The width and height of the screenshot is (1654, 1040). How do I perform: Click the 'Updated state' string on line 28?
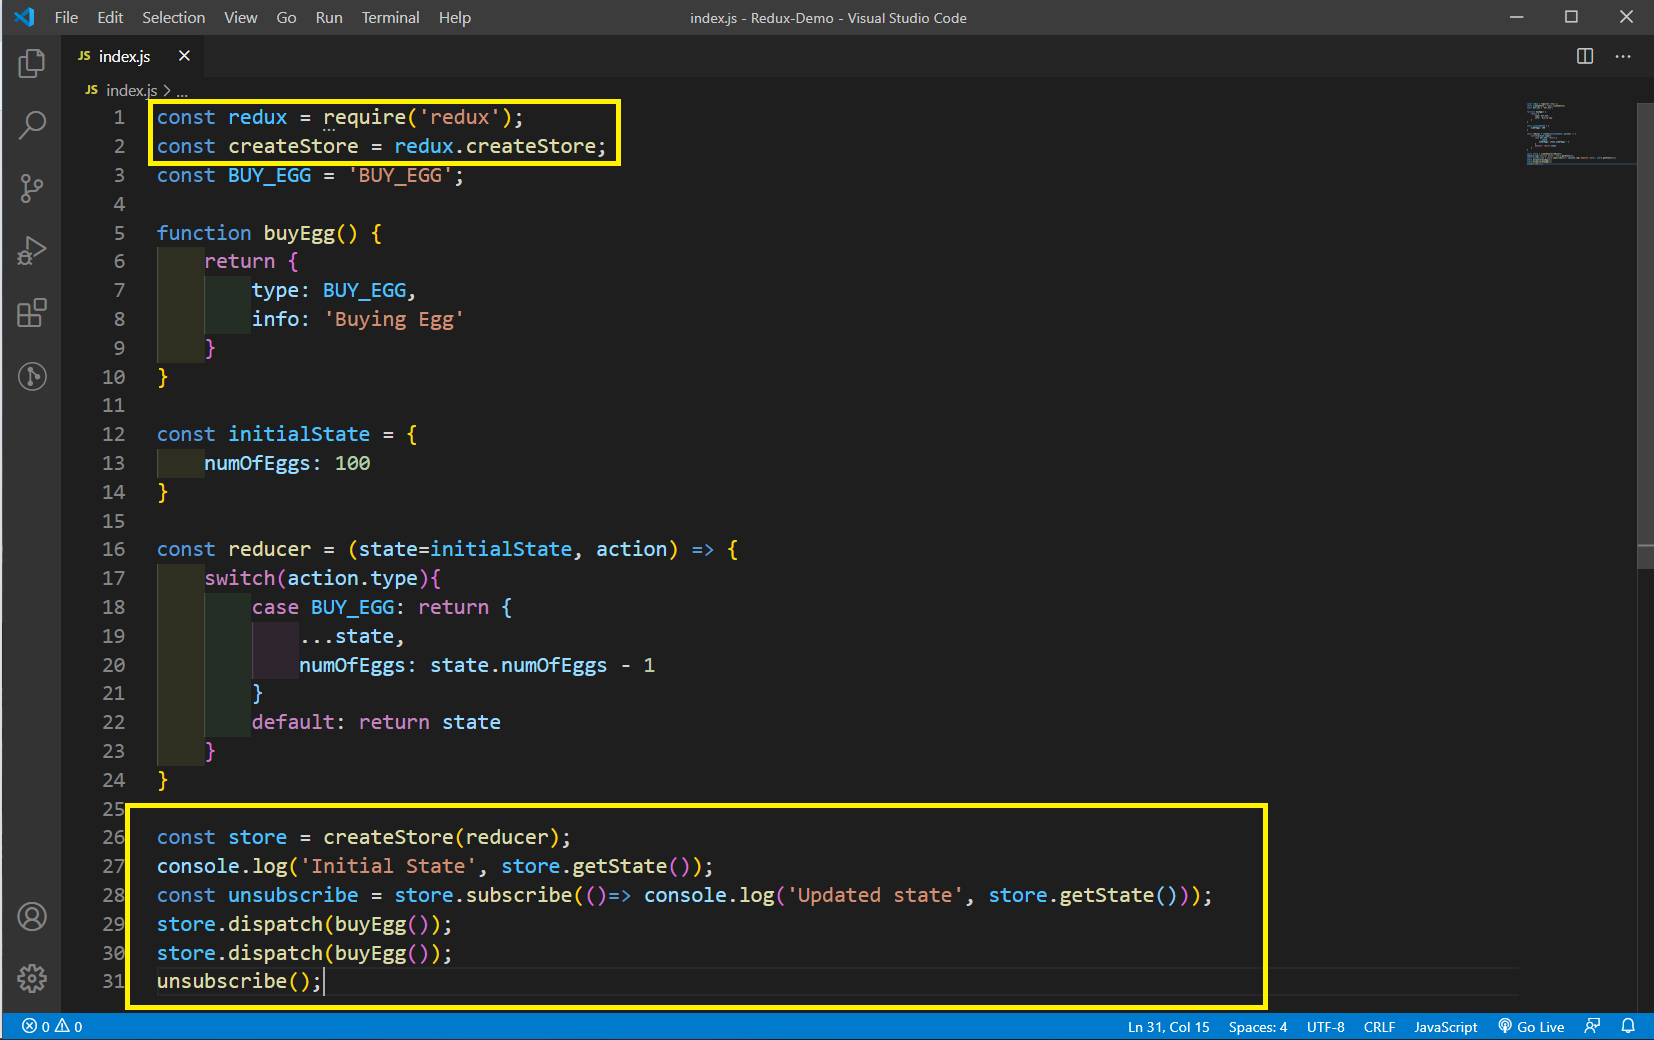click(877, 895)
